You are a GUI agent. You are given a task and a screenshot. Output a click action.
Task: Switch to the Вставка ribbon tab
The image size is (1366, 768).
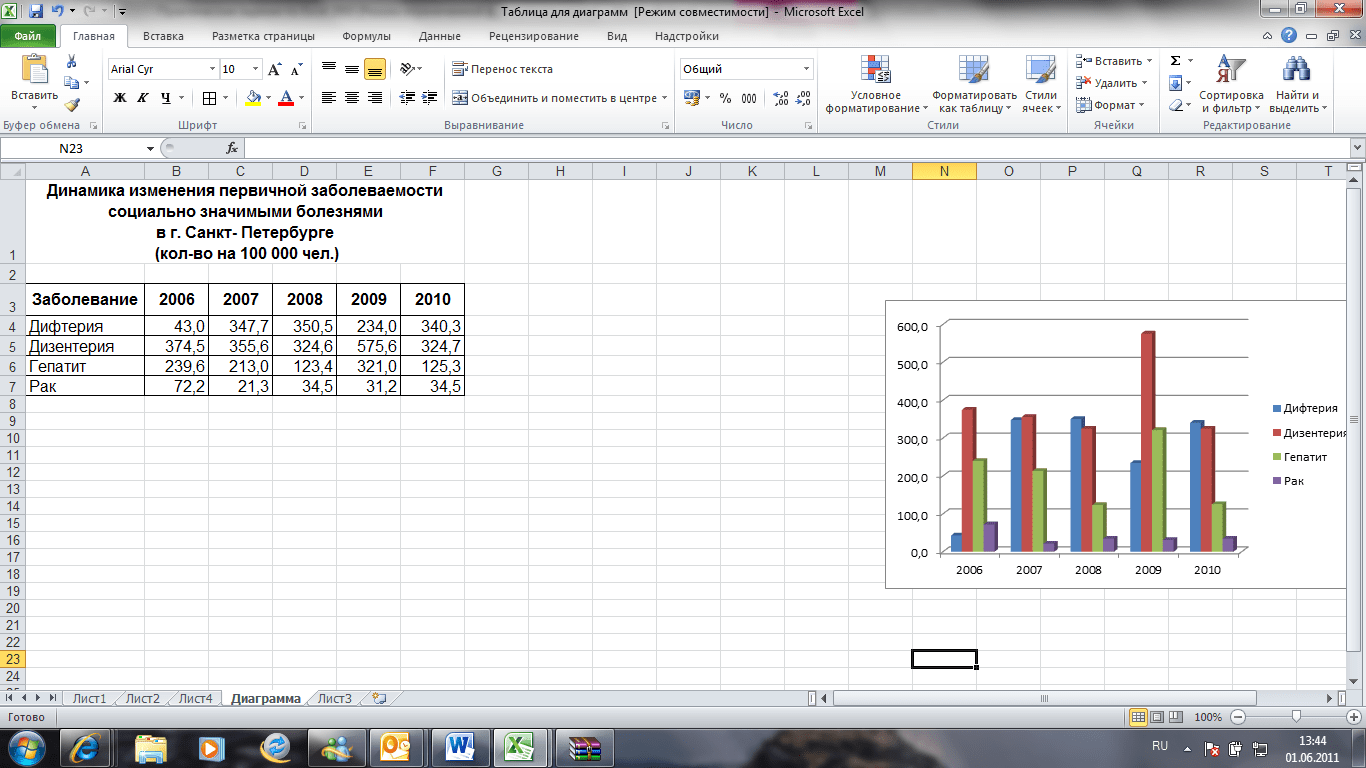[162, 35]
